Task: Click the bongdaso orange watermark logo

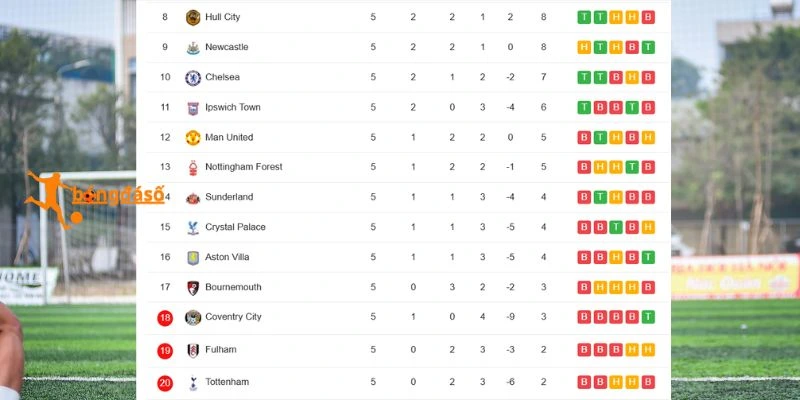Action: [95, 199]
